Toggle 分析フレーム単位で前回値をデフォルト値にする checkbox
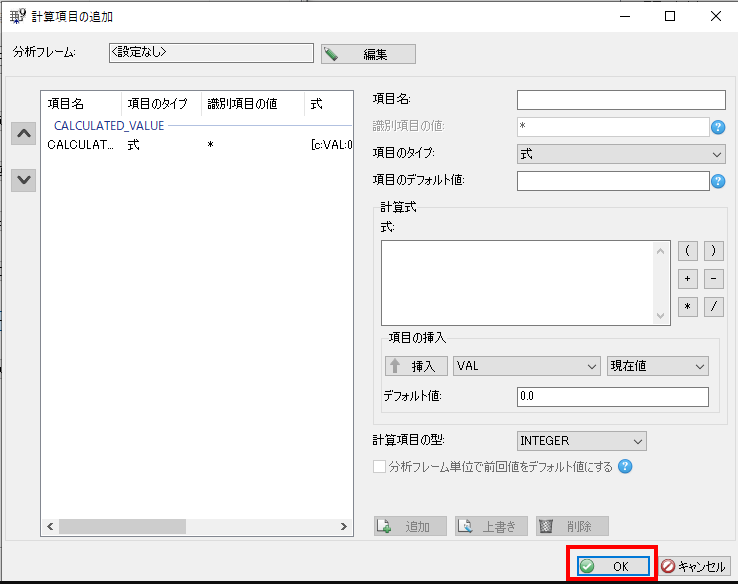This screenshot has height=584, width=738. (379, 466)
